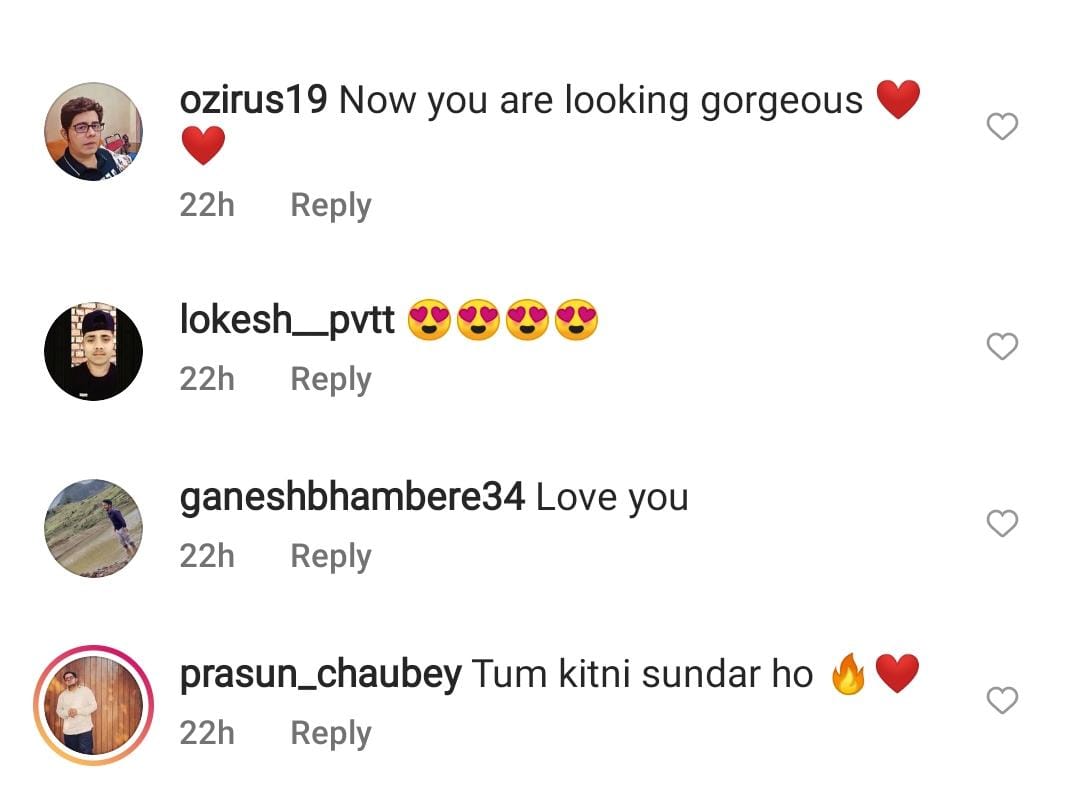Open ozirus19's profile picture
The width and height of the screenshot is (1080, 805).
pyautogui.click(x=94, y=131)
